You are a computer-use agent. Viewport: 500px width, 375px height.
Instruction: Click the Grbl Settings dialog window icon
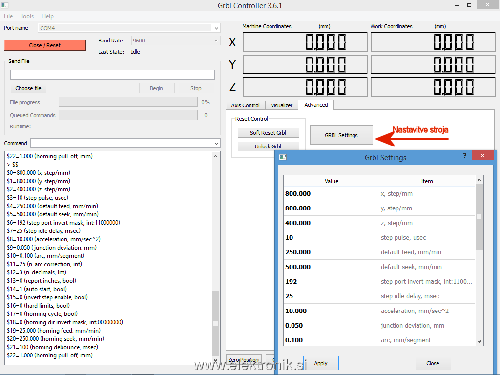[283, 157]
